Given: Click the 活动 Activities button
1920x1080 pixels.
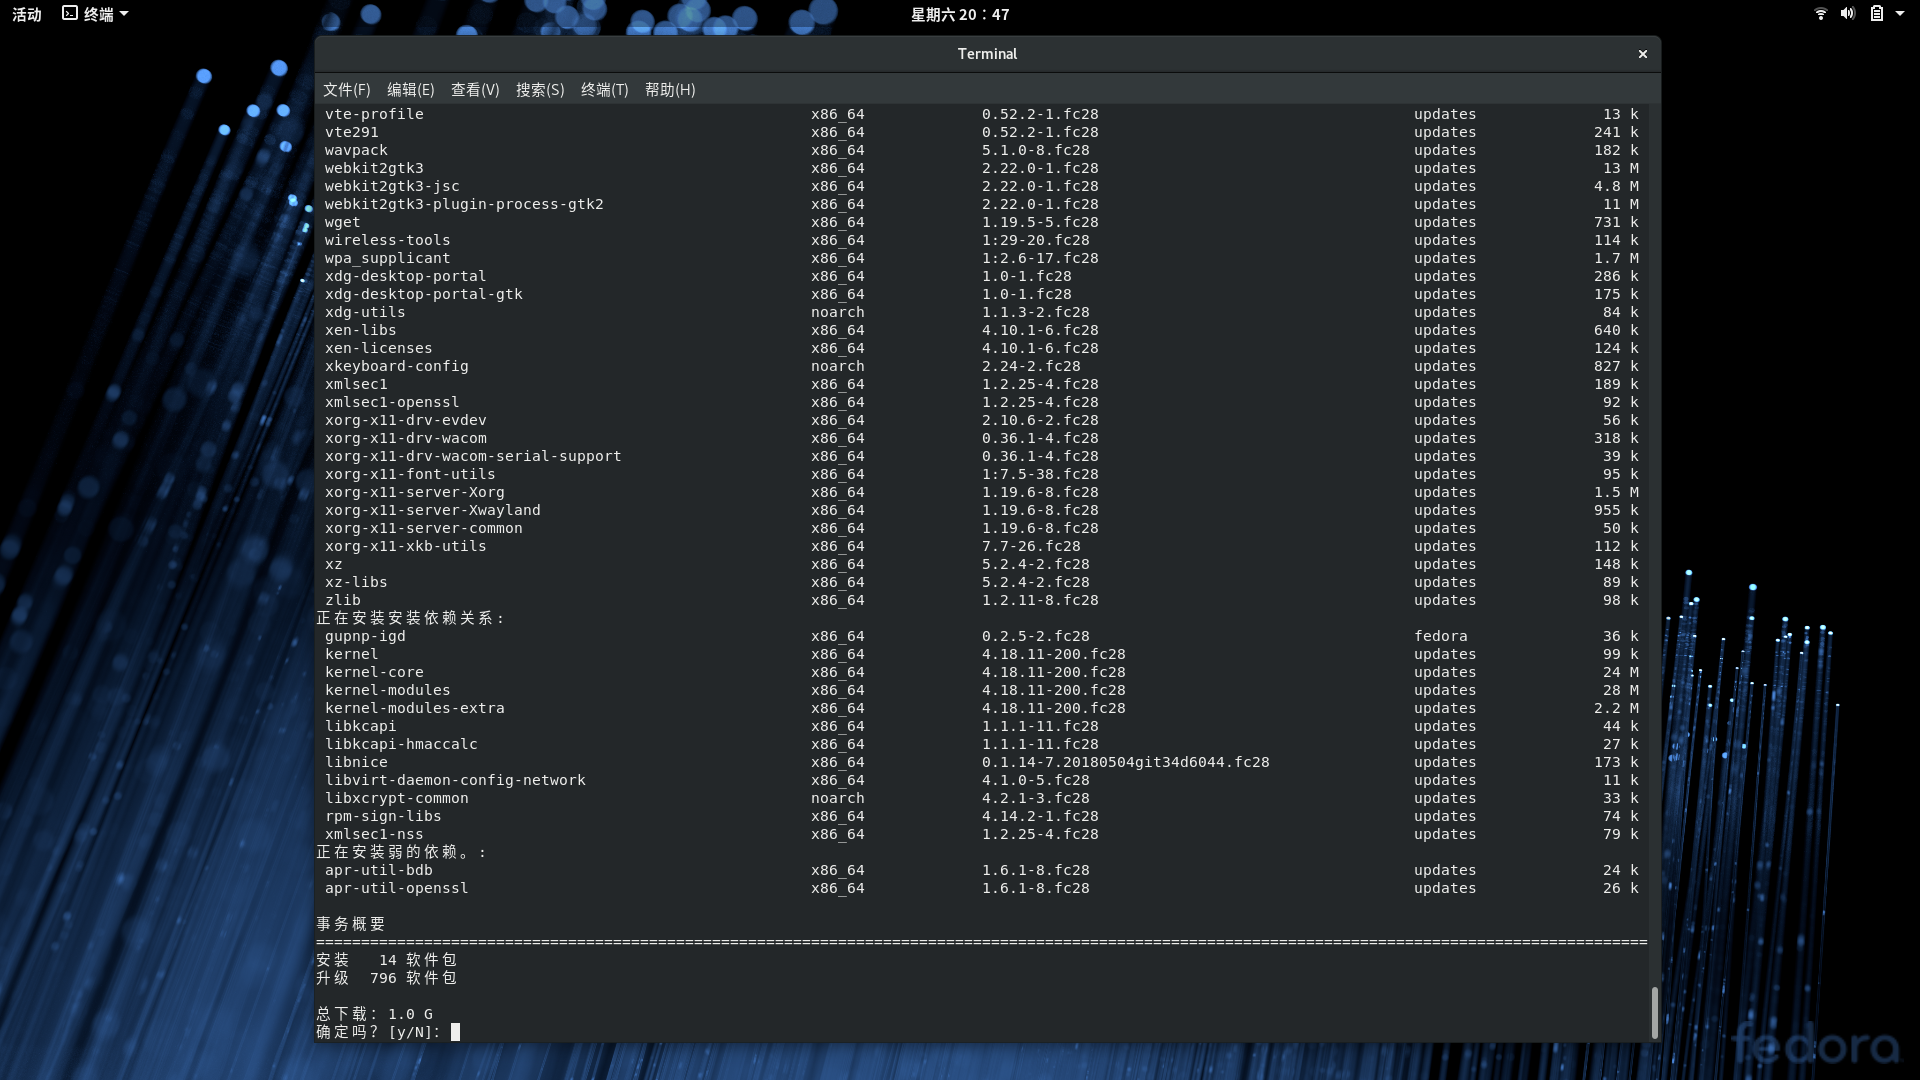Looking at the screenshot, I should pyautogui.click(x=27, y=14).
